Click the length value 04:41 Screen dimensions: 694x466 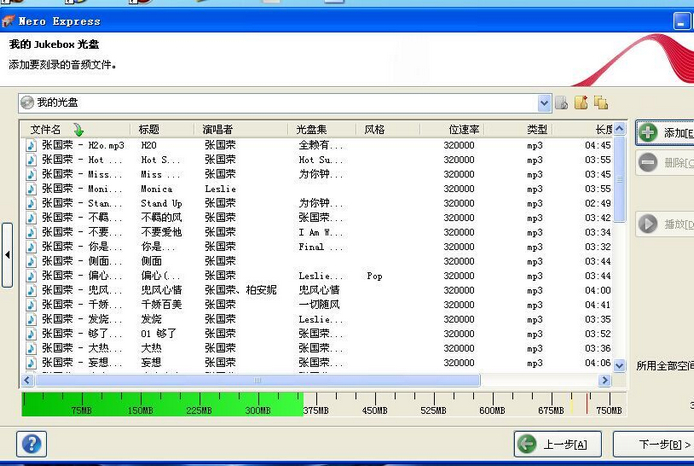click(x=598, y=305)
